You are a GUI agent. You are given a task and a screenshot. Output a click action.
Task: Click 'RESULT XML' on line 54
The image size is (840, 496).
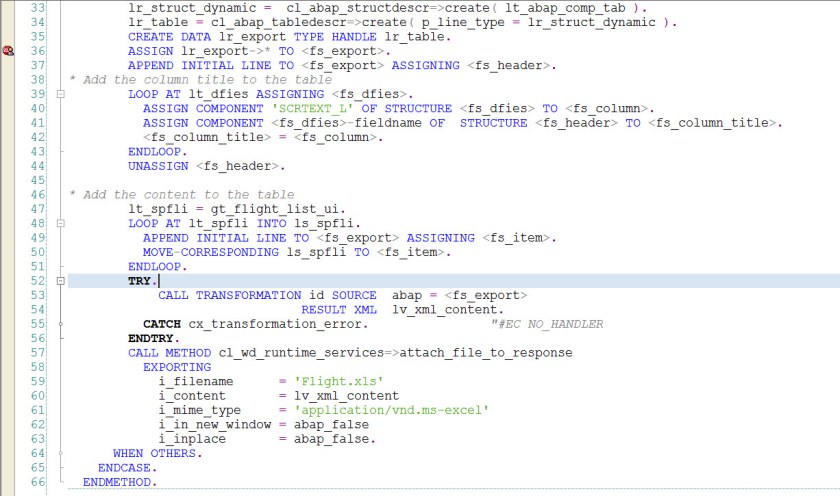[x=339, y=310]
